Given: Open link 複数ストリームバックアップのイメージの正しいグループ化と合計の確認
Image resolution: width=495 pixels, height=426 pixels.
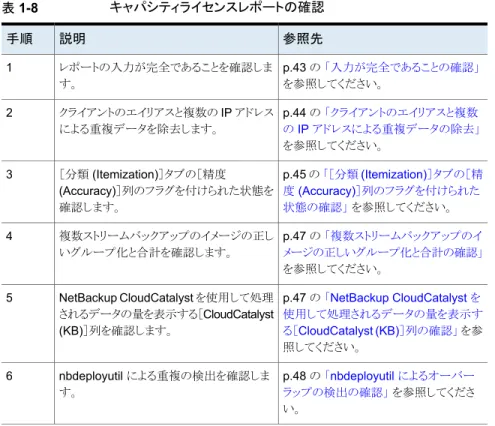Looking at the screenshot, I should 383,244.
